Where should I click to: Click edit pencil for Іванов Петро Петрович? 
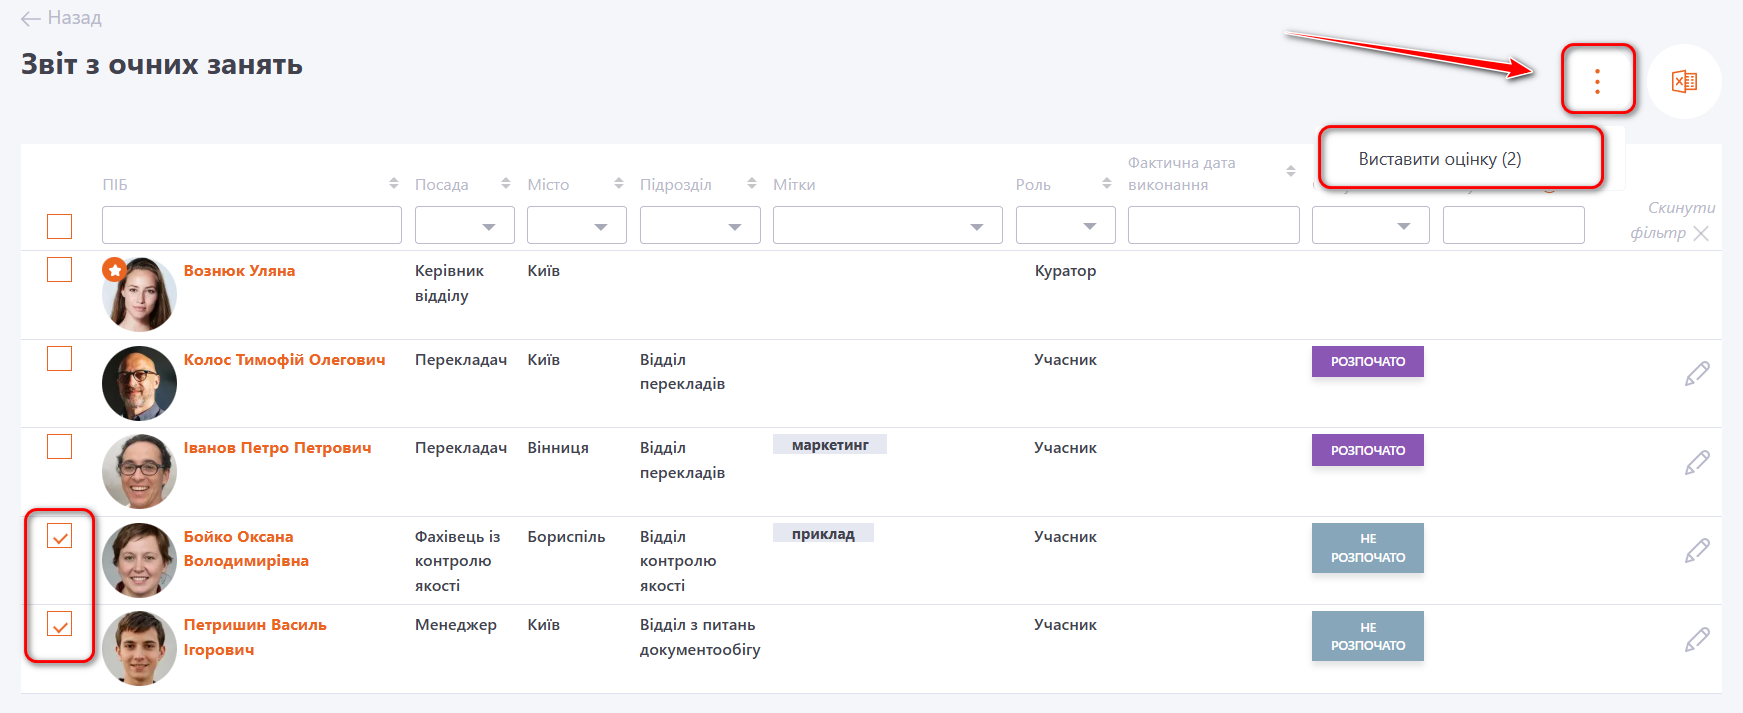1696,462
